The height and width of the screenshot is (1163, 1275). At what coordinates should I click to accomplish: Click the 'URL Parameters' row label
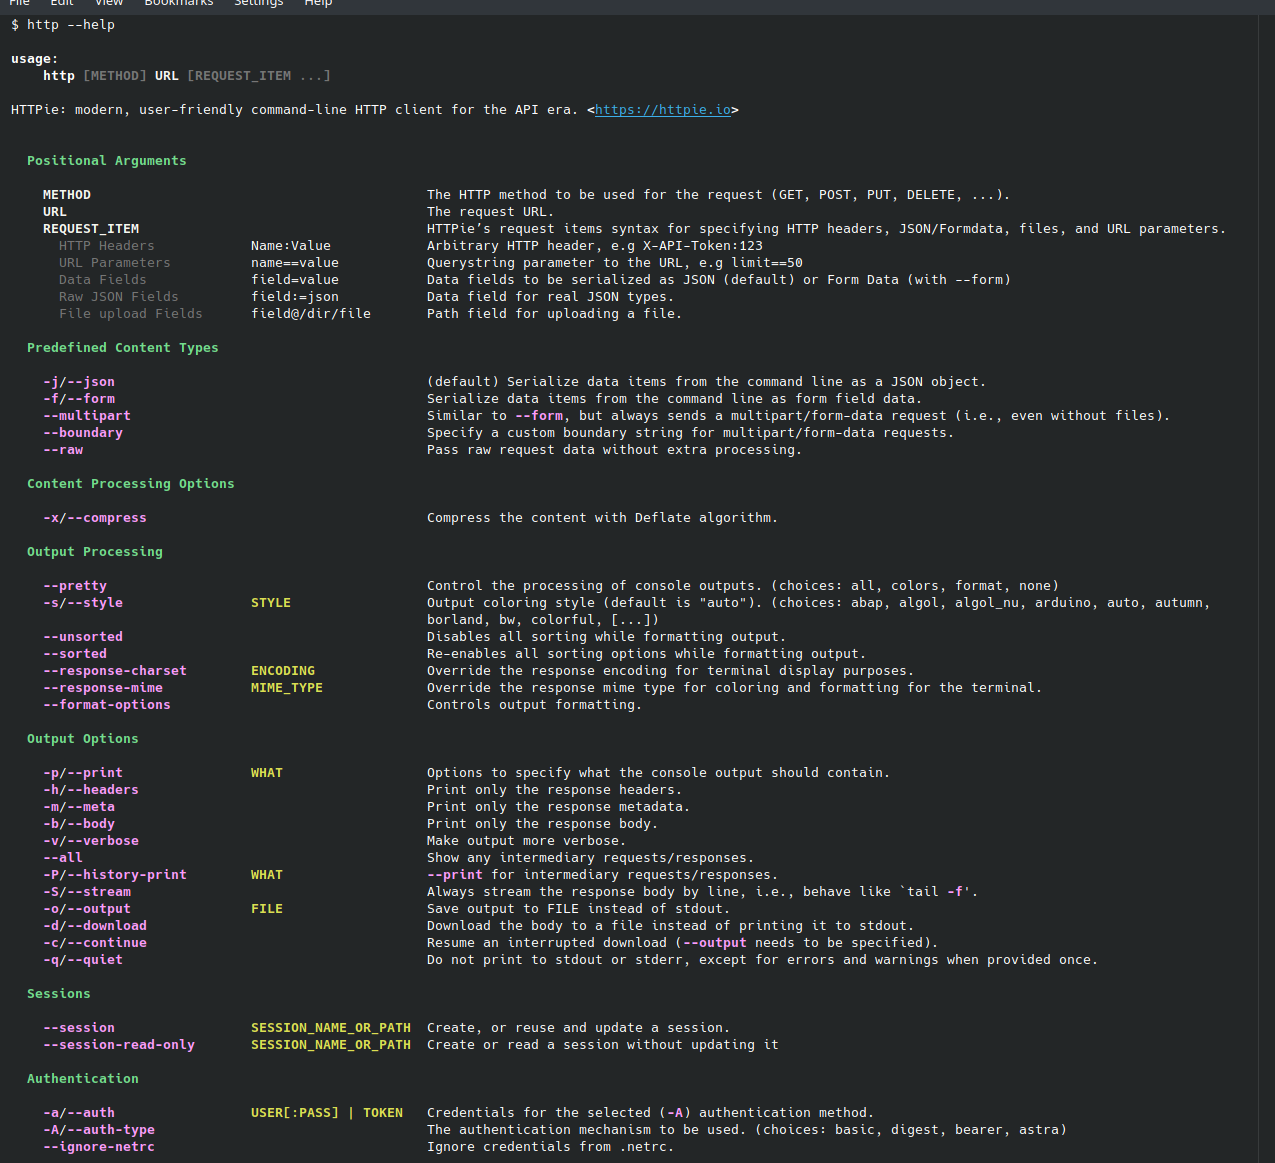click(115, 263)
